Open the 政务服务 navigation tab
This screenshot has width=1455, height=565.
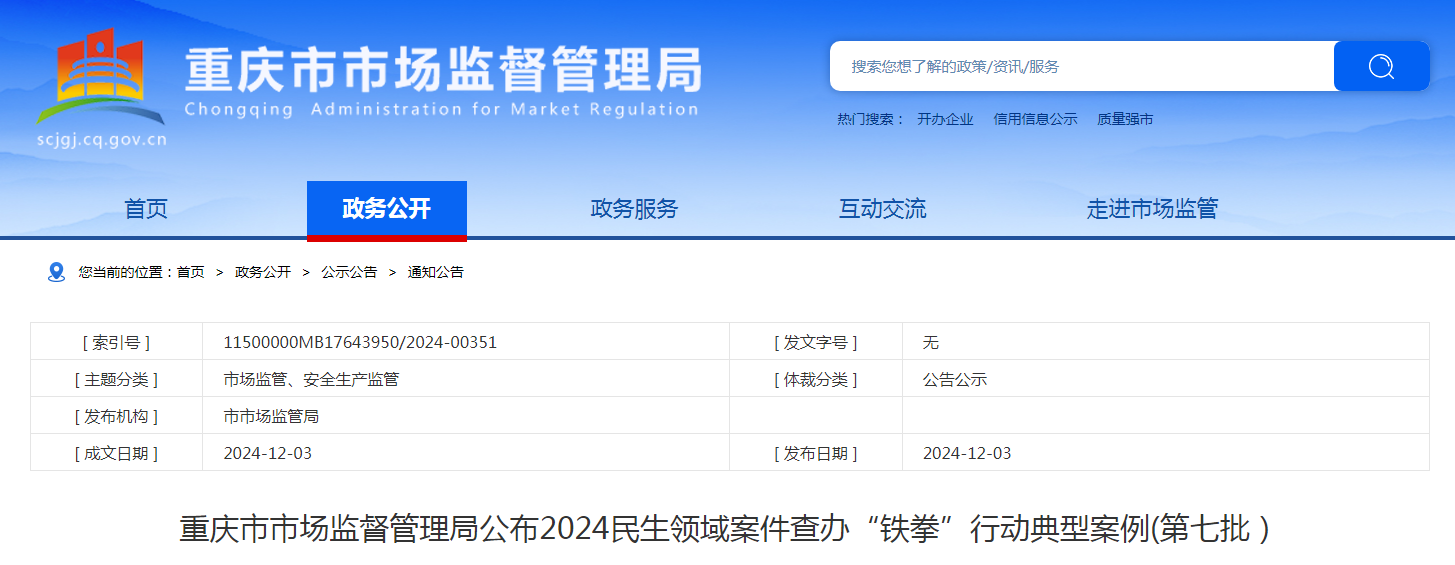(635, 209)
